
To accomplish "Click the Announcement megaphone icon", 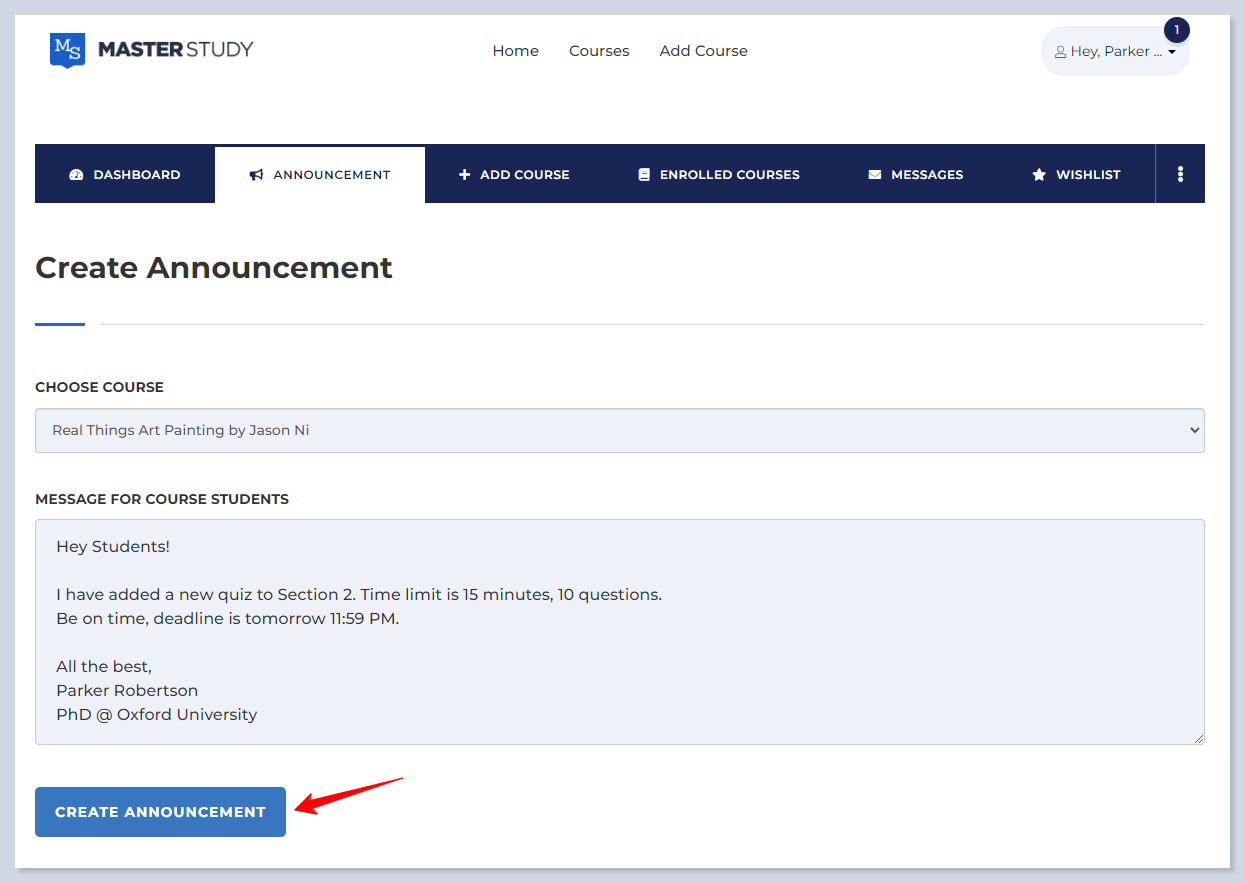I will (x=257, y=175).
